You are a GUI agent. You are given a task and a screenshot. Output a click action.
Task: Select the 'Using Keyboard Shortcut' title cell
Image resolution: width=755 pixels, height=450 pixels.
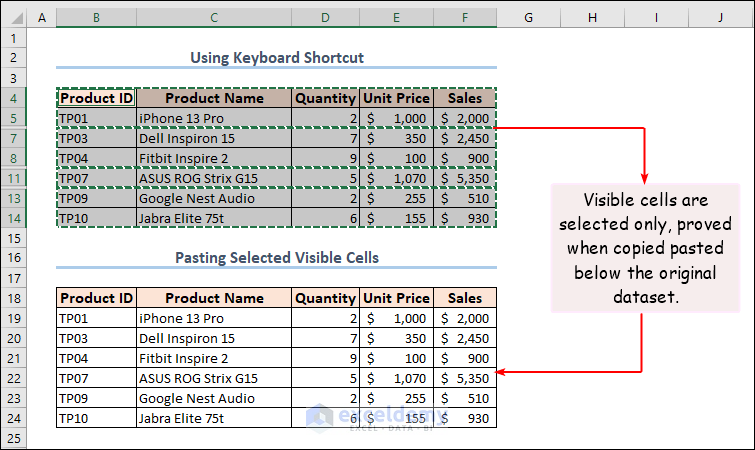277,58
